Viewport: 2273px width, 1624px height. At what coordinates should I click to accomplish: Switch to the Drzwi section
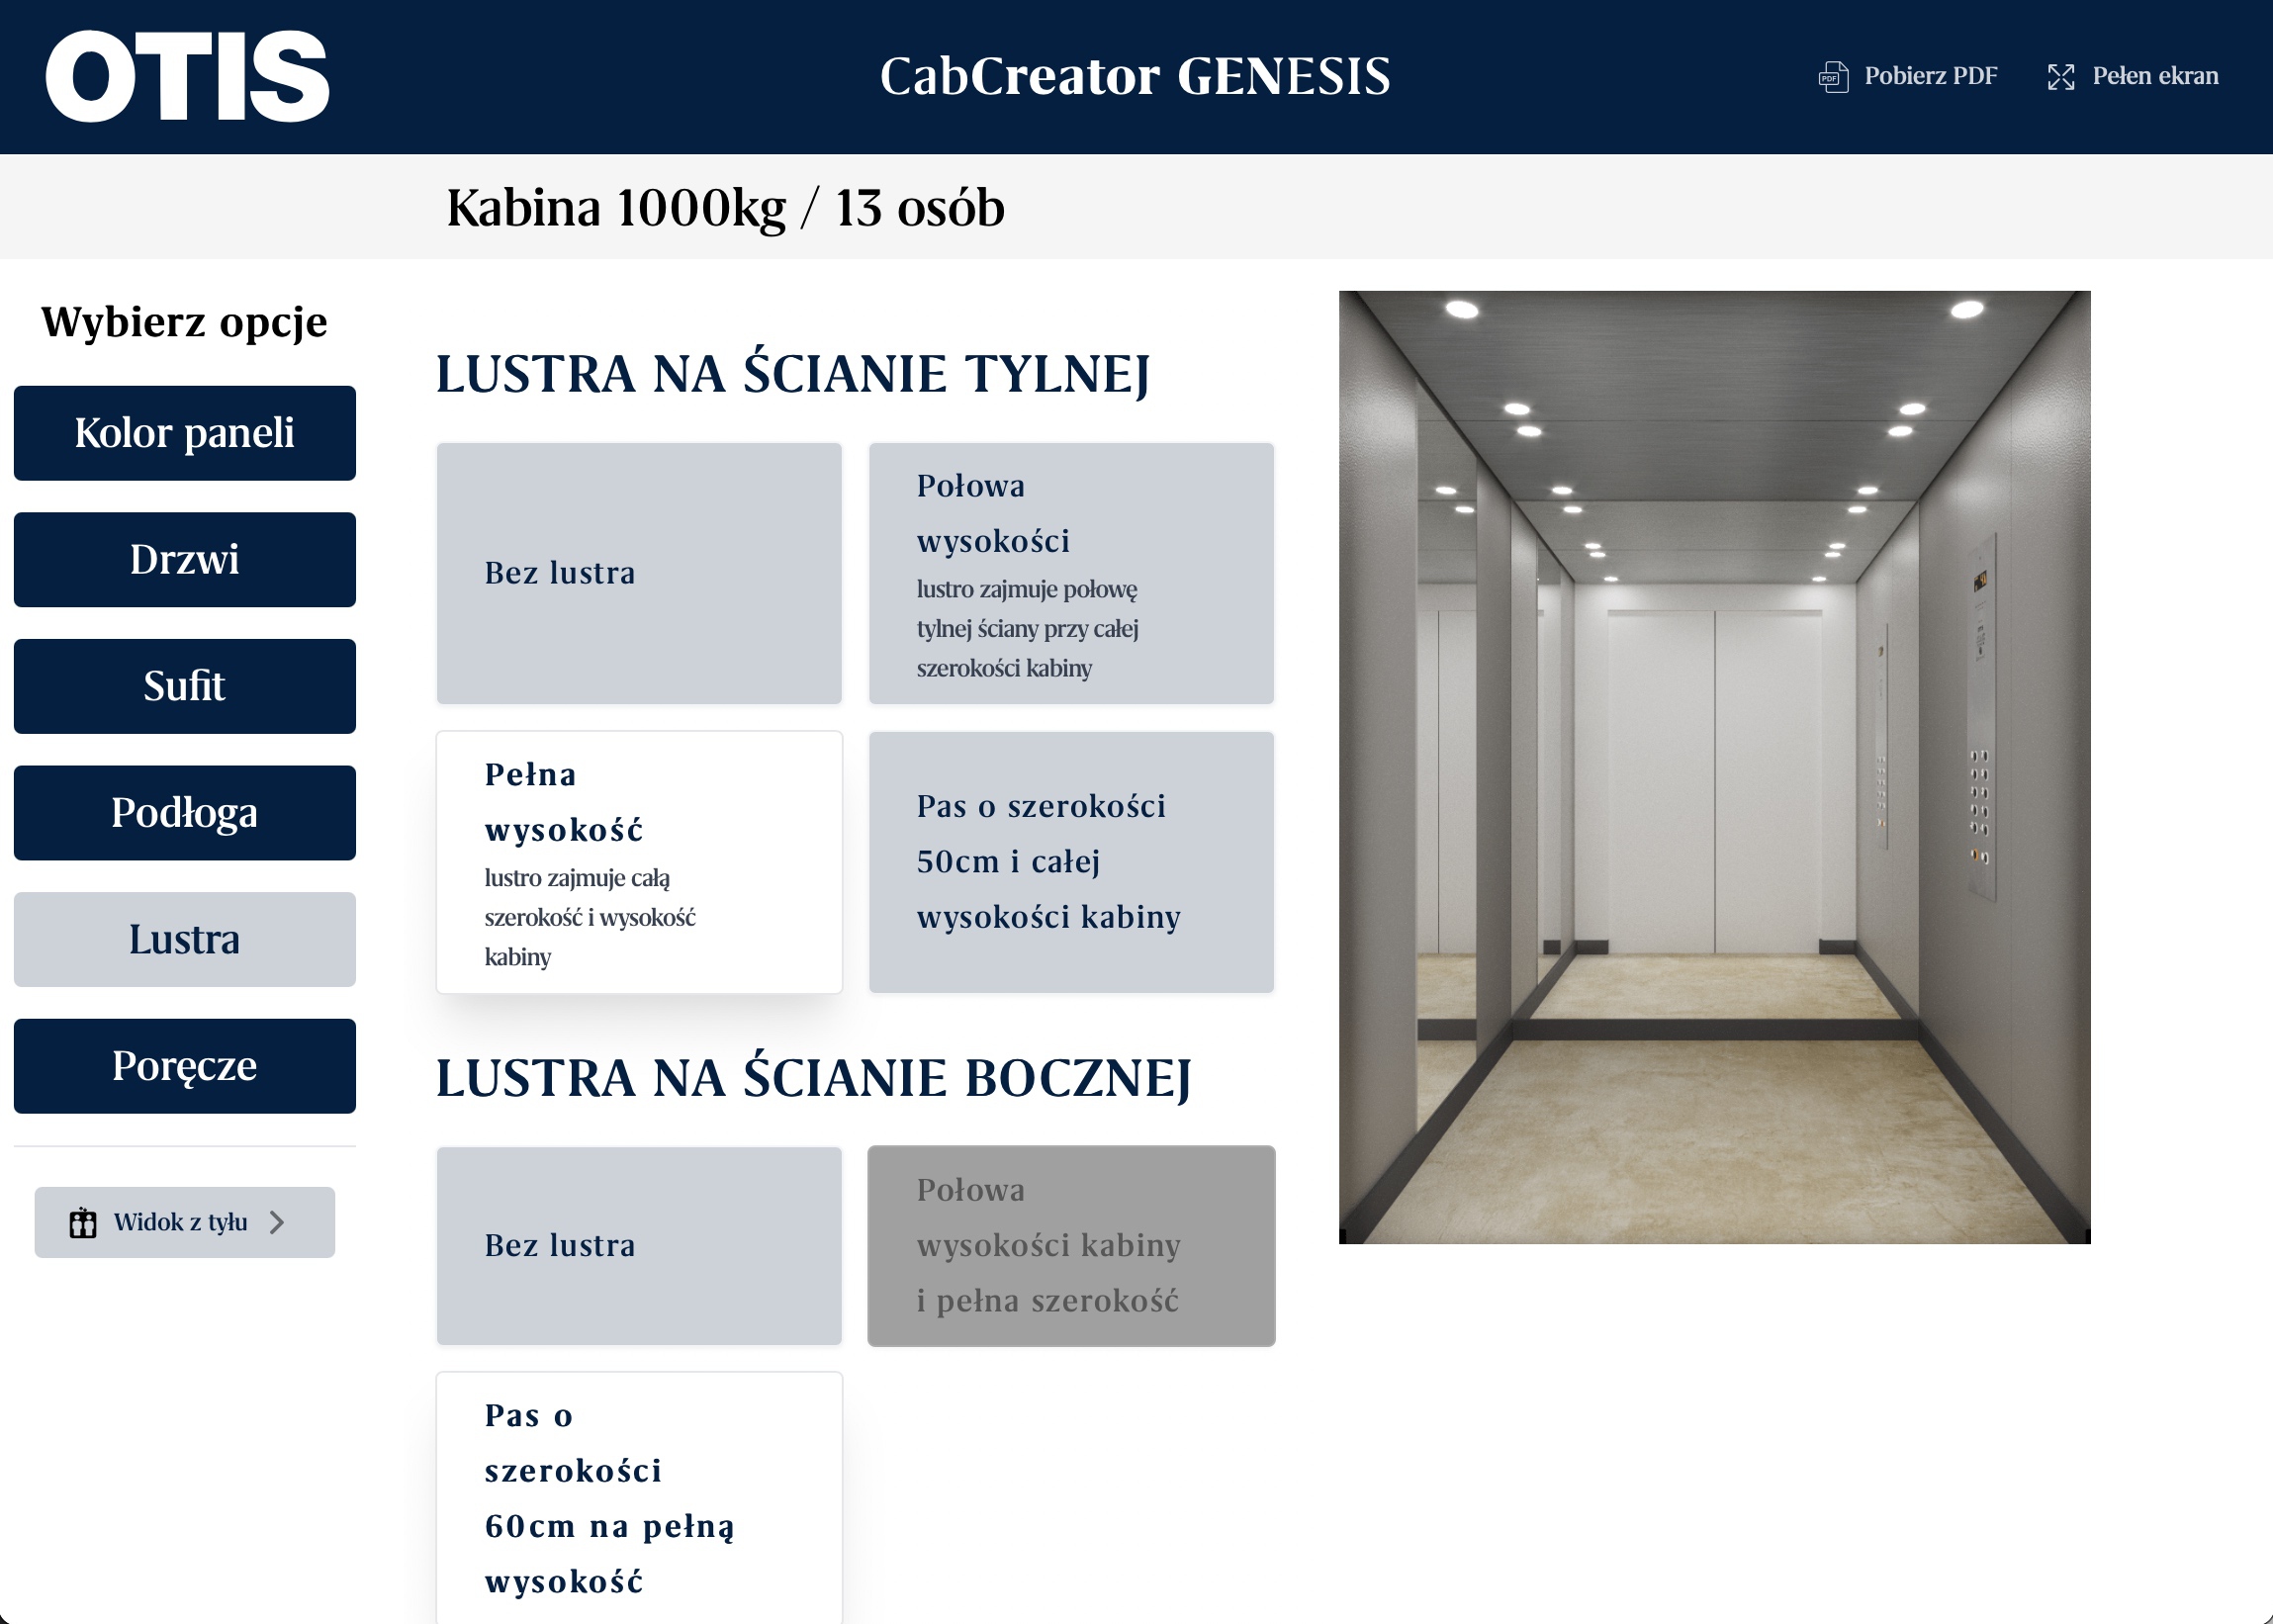click(184, 559)
